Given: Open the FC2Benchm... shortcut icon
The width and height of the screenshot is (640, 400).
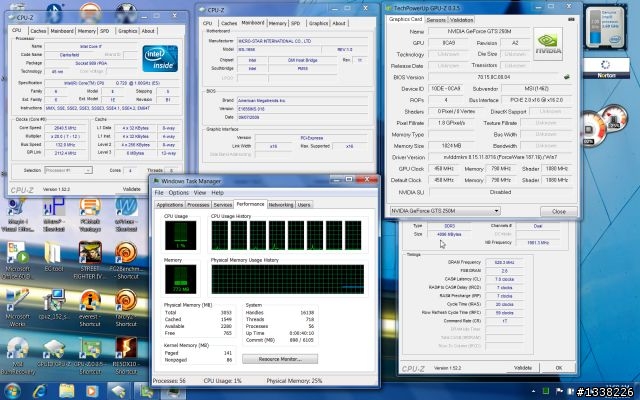Looking at the screenshot, I should pyautogui.click(x=126, y=260).
